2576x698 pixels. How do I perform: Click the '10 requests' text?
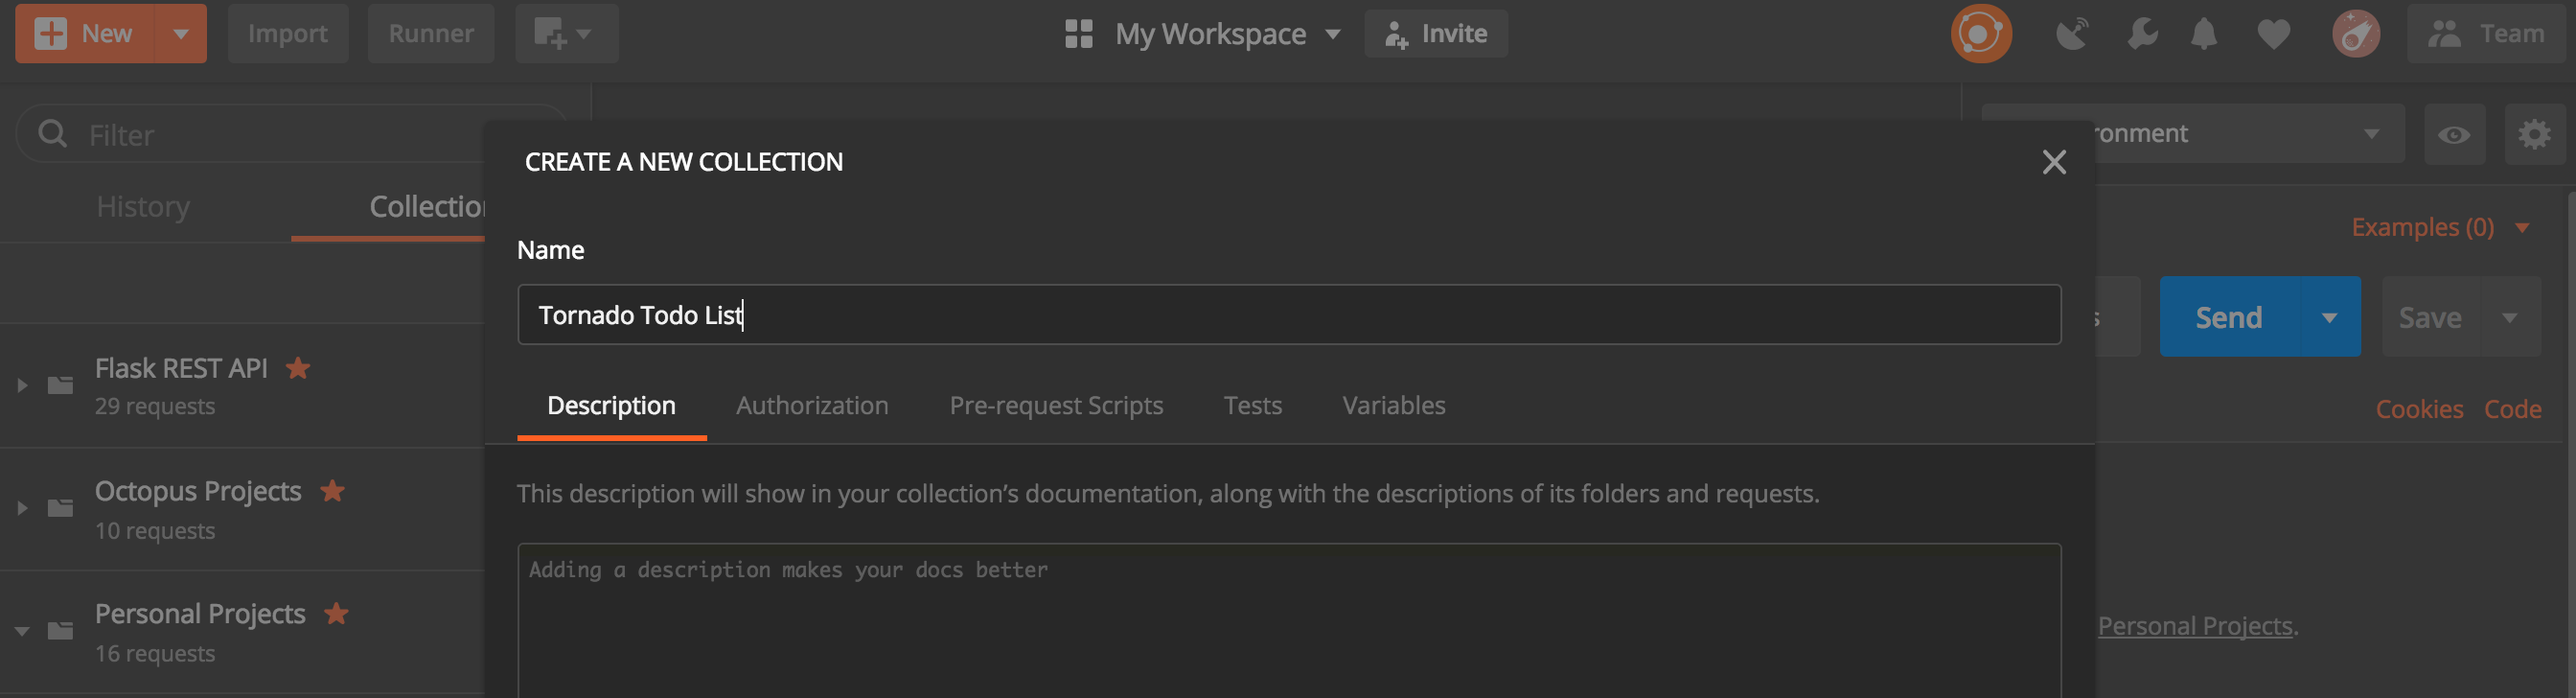point(155,530)
